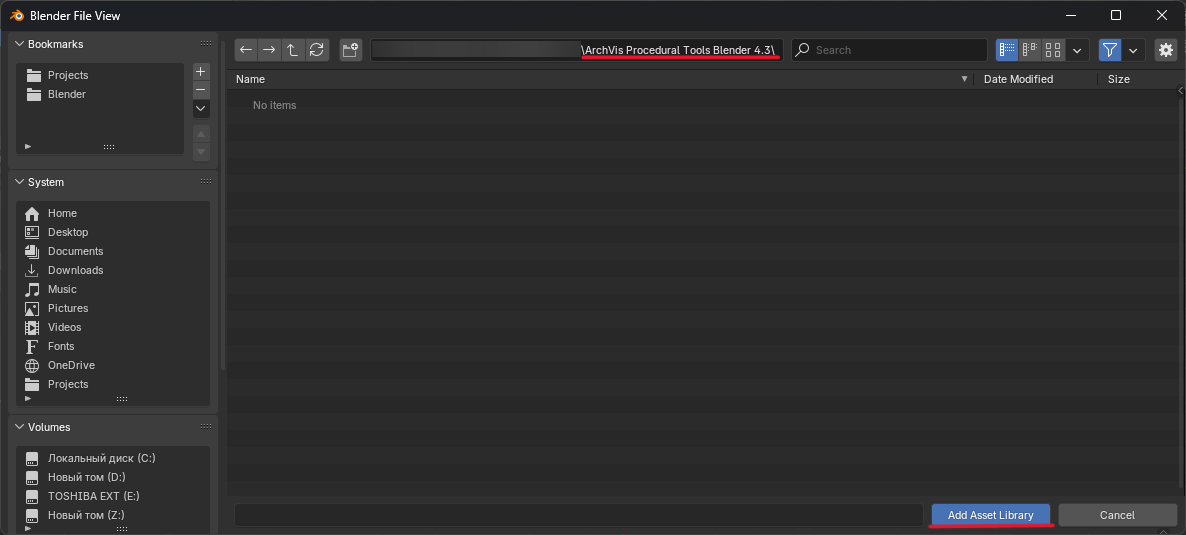Move bookmark up in list

click(200, 133)
